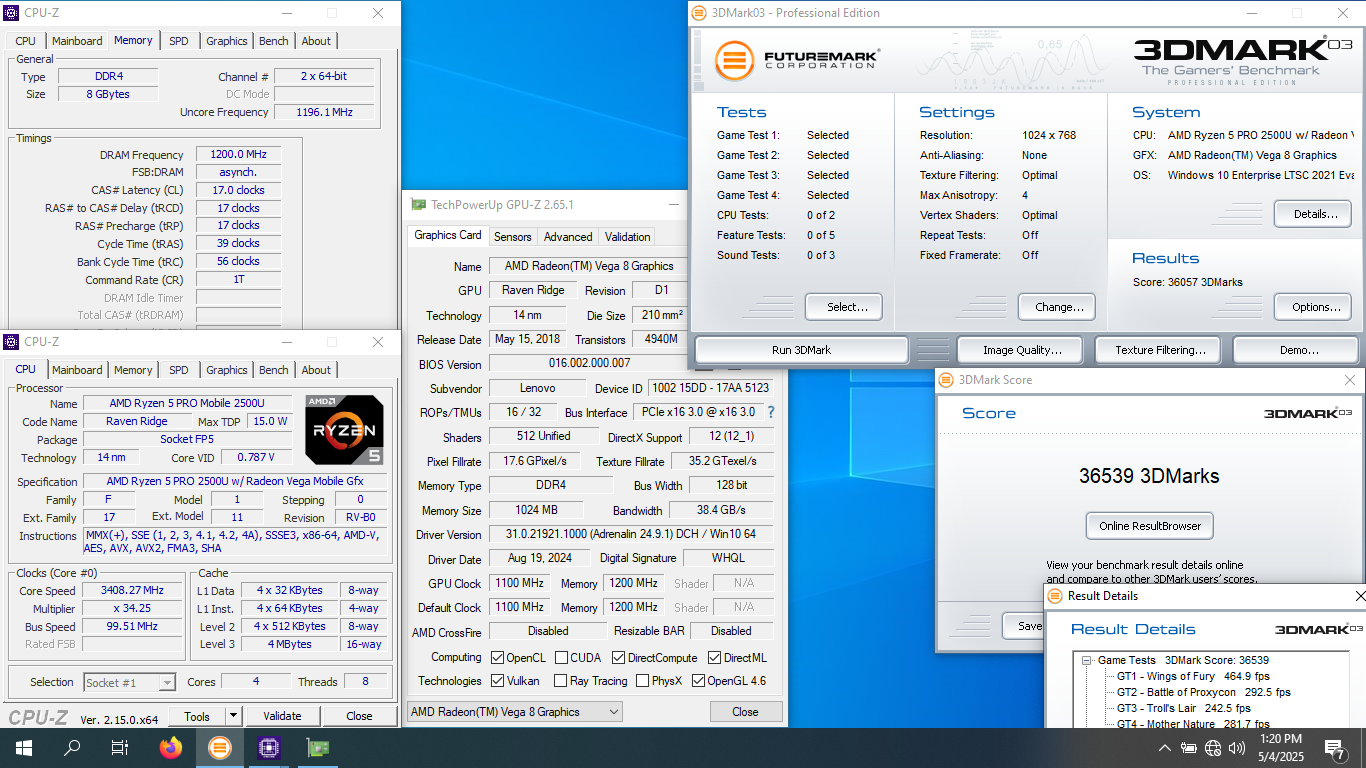This screenshot has height=768, width=1366.
Task: Open the GPU selector dropdown in GPU-Z
Action: (x=514, y=712)
